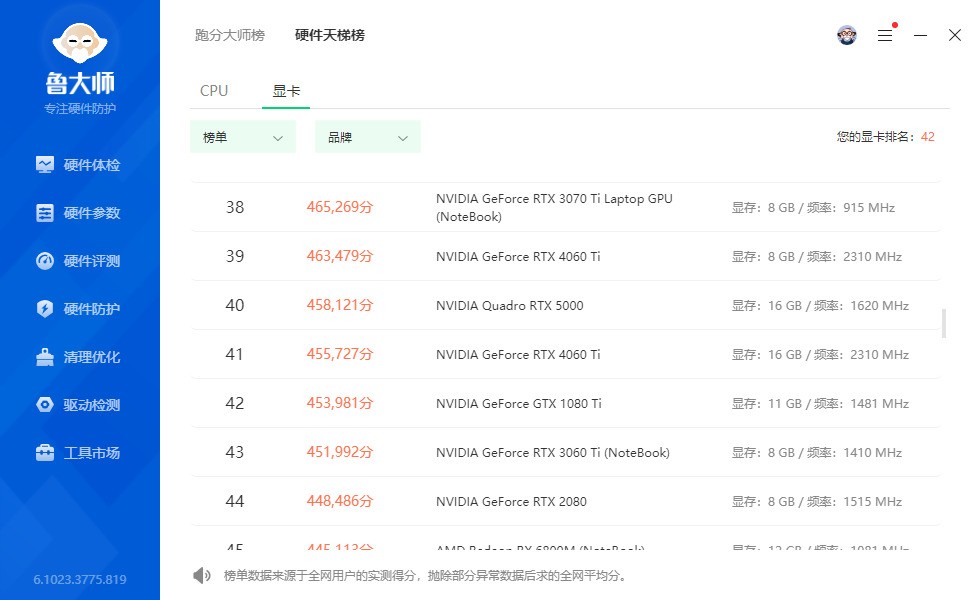Click version number 6.1023.3775.819
The image size is (980, 600).
tap(80, 579)
